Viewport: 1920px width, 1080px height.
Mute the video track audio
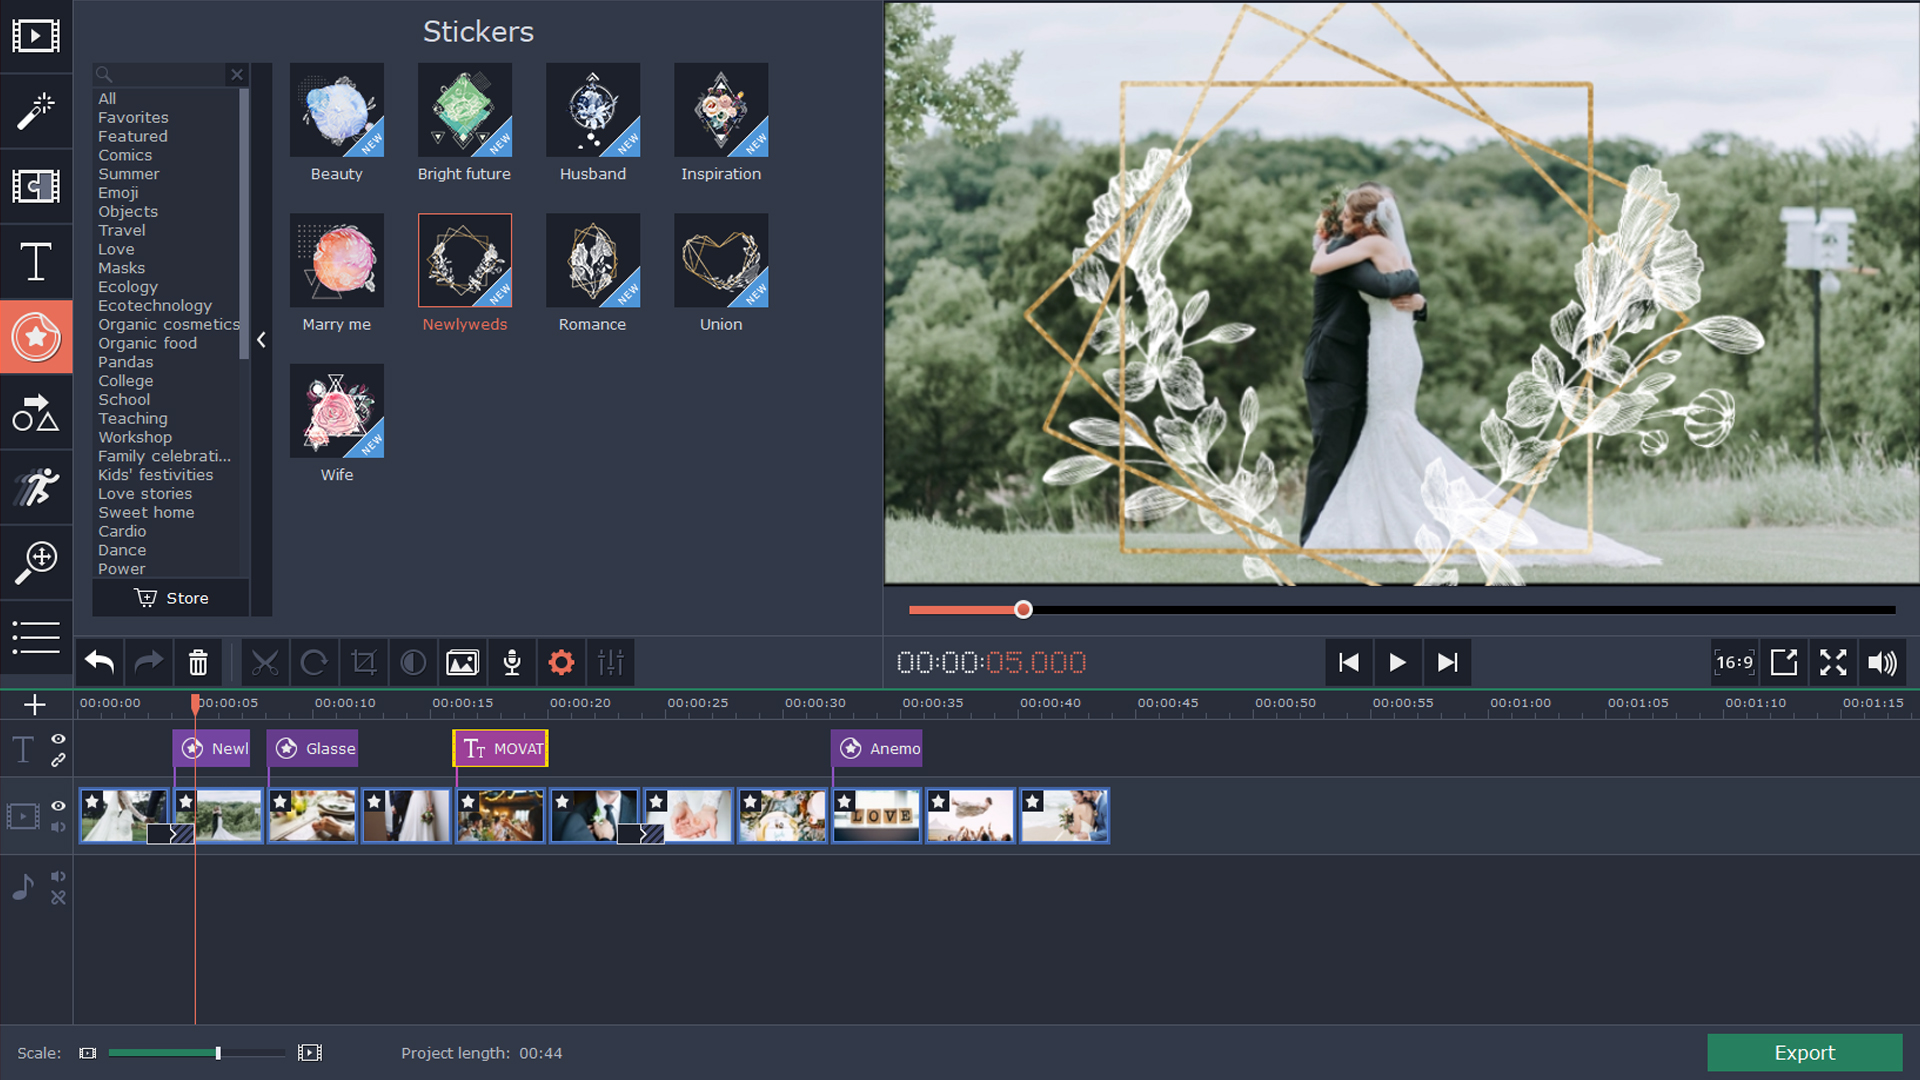tap(58, 826)
